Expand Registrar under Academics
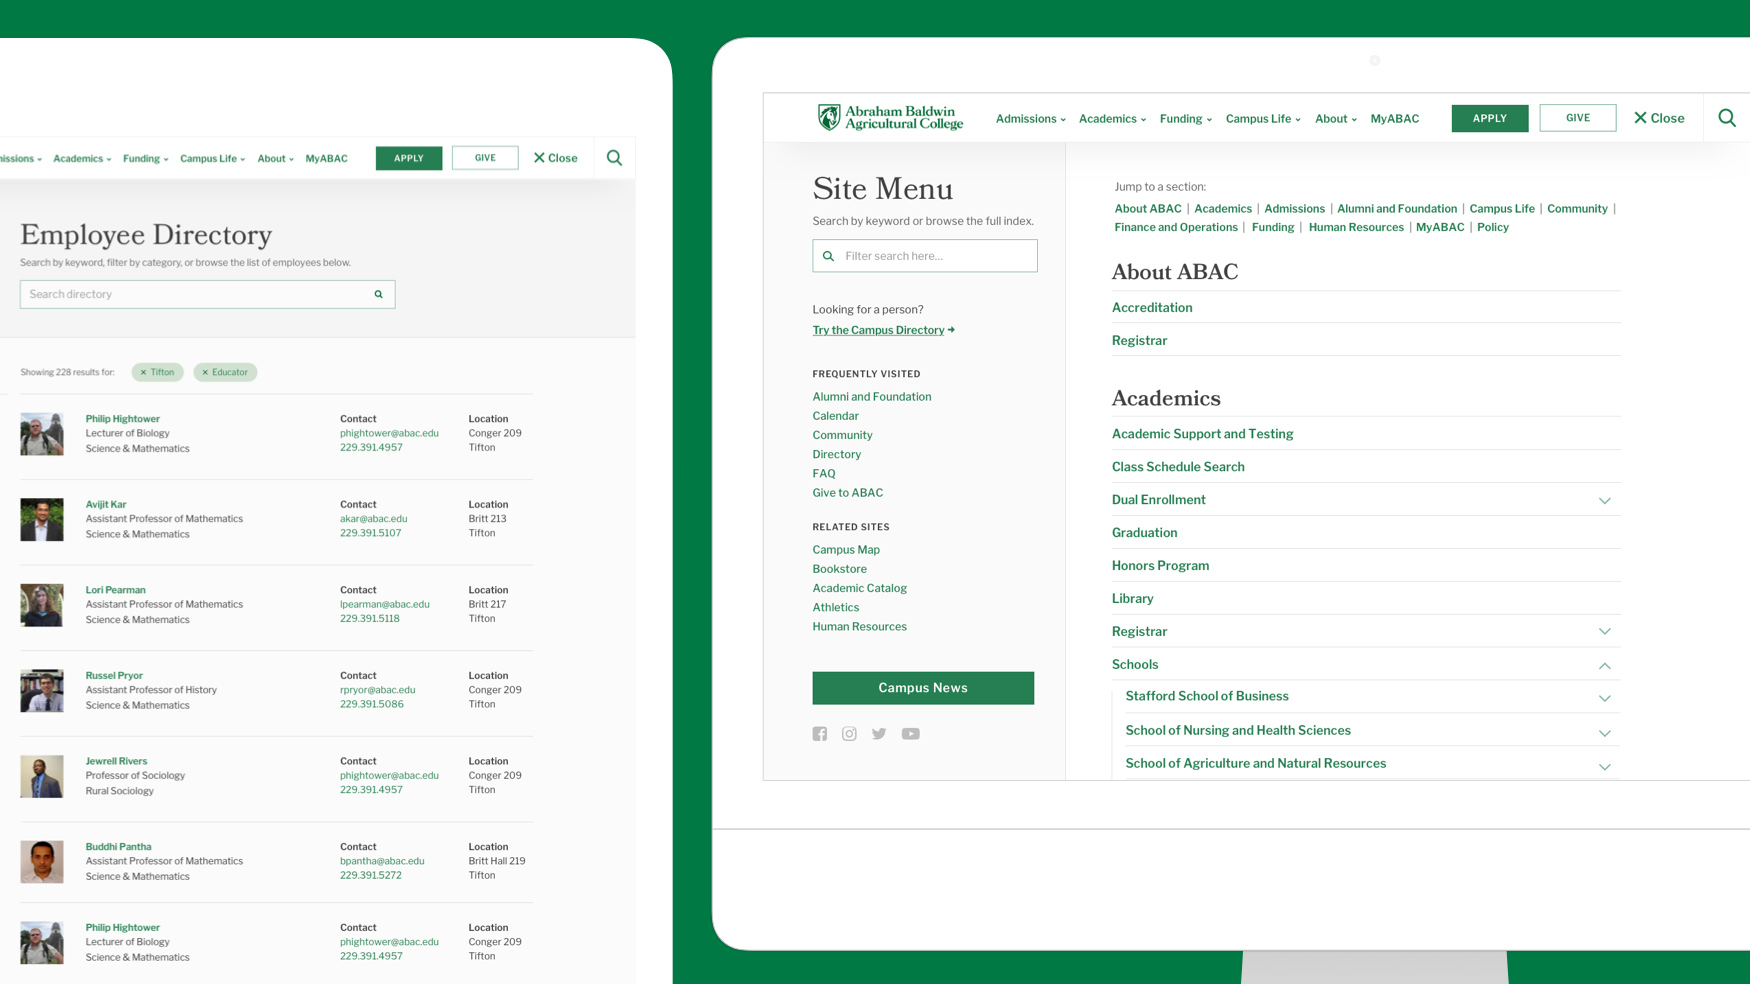The height and width of the screenshot is (984, 1750). [1604, 632]
